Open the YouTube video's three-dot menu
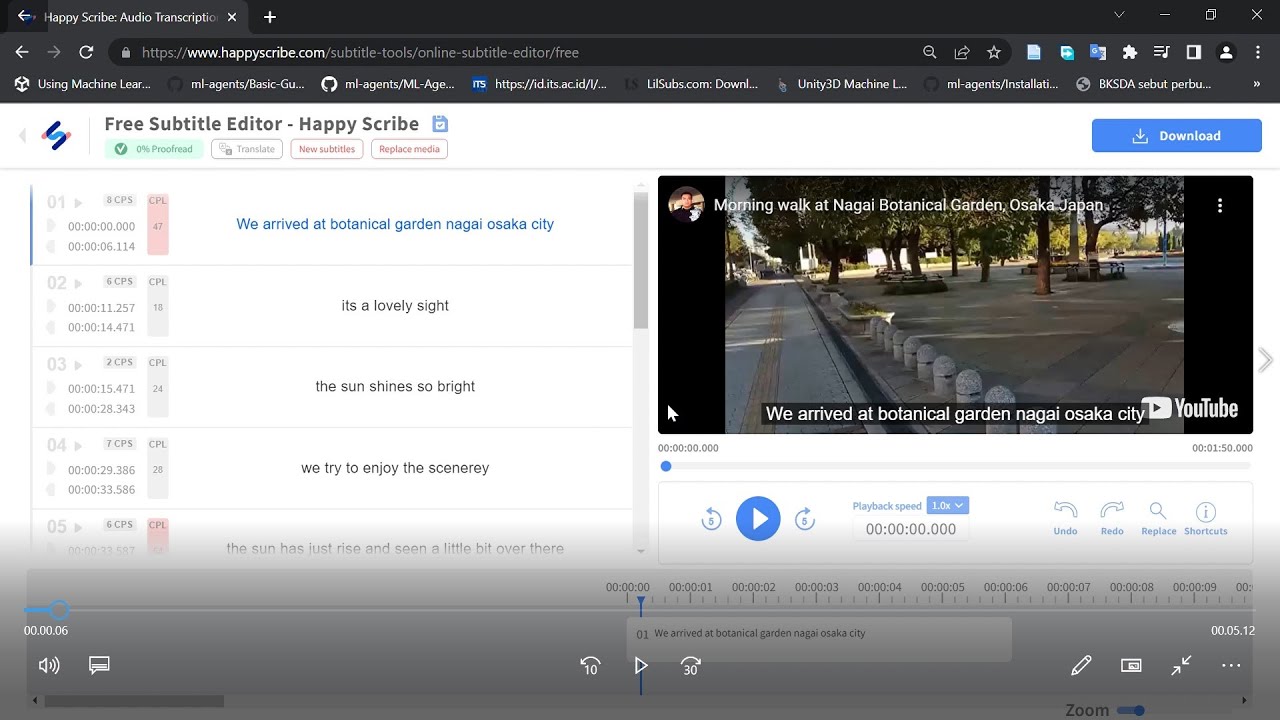Image resolution: width=1280 pixels, height=720 pixels. [1220, 205]
